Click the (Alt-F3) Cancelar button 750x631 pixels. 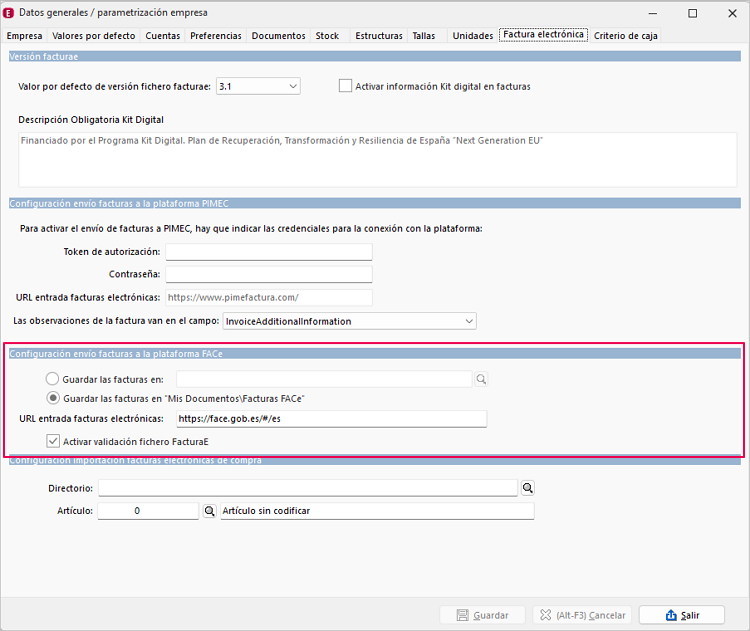point(582,615)
